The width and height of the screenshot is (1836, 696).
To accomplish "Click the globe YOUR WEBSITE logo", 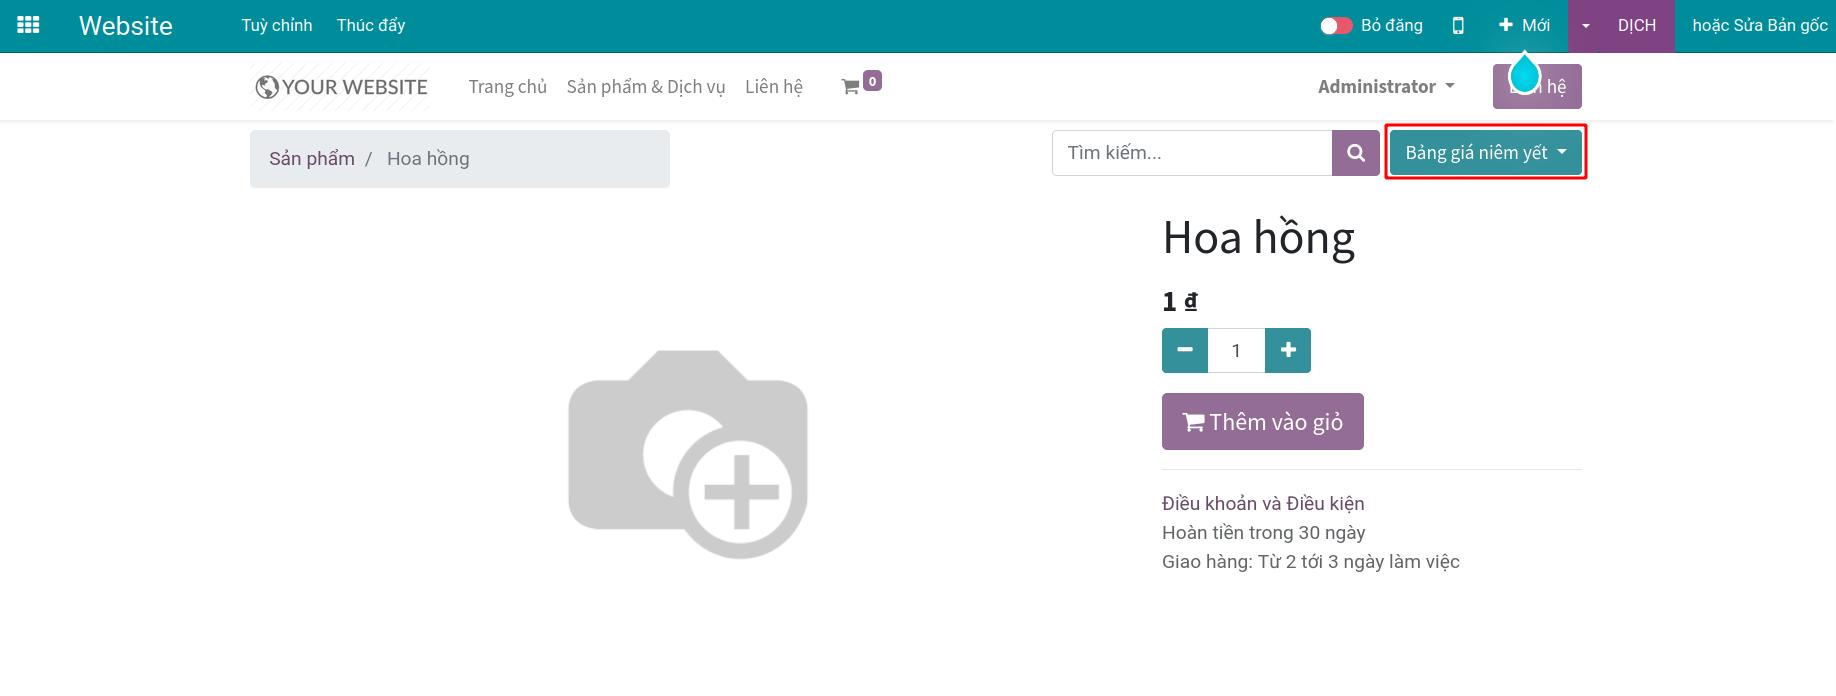I will click(341, 87).
